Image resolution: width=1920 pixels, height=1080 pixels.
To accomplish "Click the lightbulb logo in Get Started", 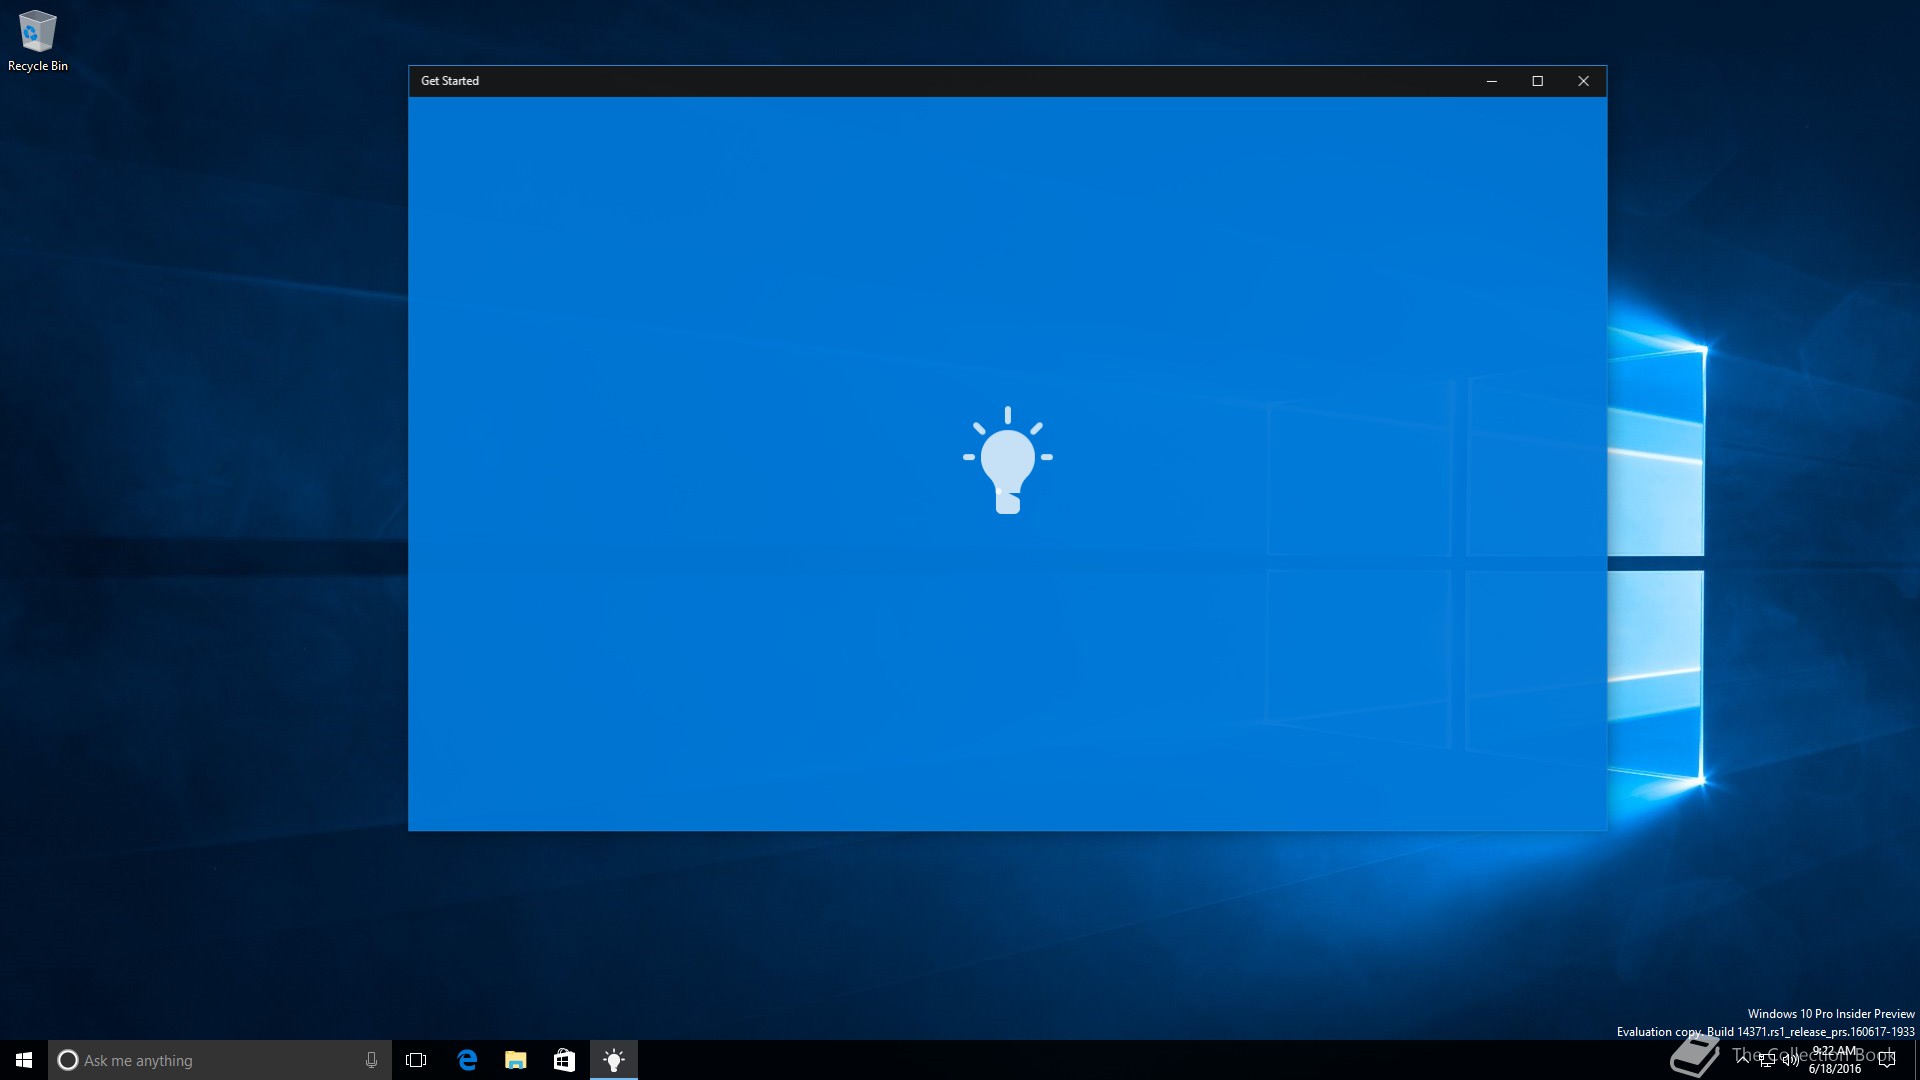I will (1007, 461).
